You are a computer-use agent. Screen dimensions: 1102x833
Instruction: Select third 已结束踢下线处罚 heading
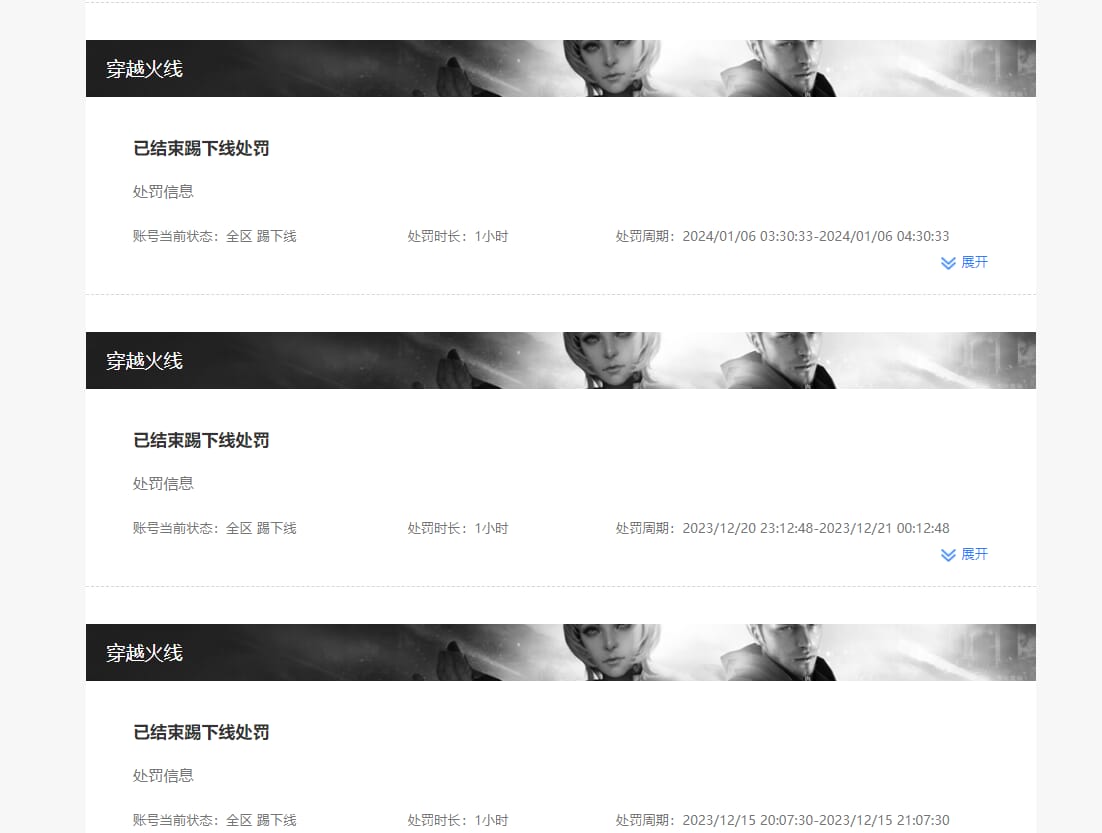point(201,732)
